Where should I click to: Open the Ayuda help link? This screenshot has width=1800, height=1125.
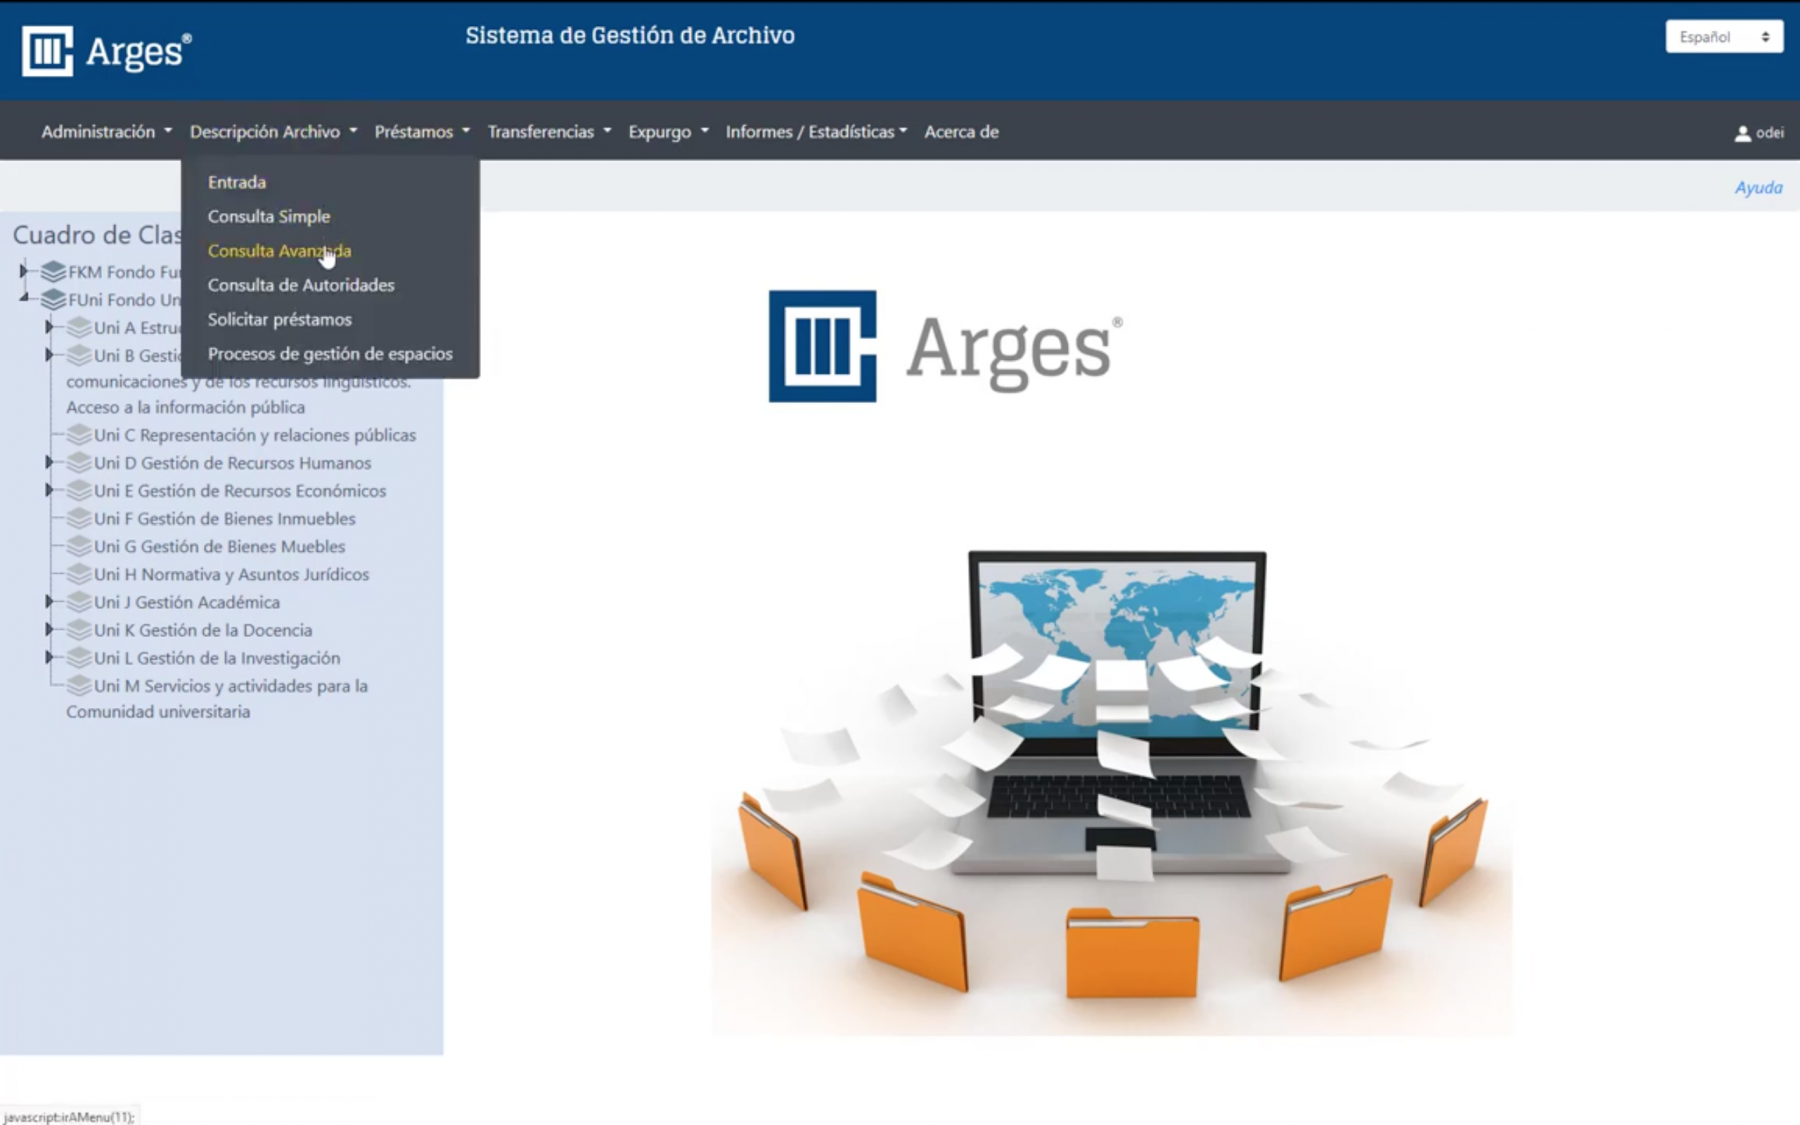[1757, 188]
